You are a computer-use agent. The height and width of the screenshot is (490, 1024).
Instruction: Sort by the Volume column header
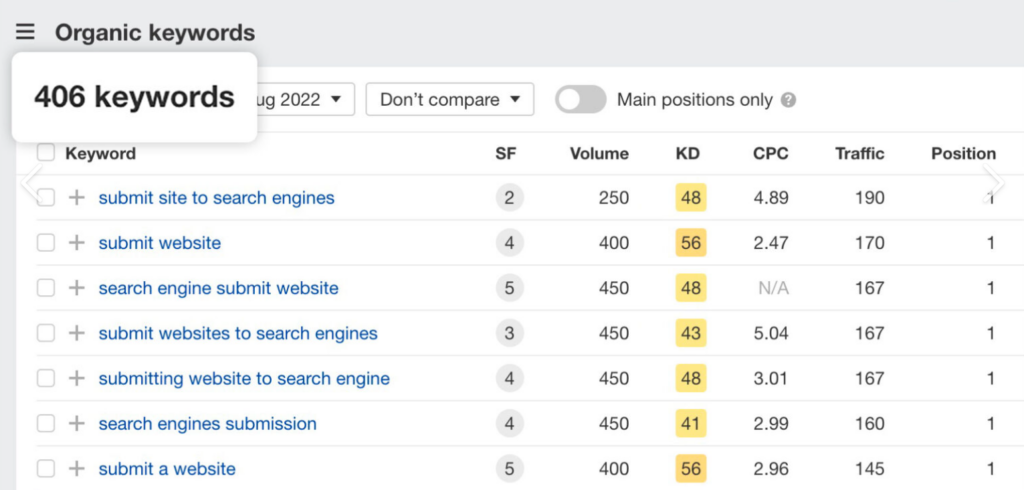(599, 154)
